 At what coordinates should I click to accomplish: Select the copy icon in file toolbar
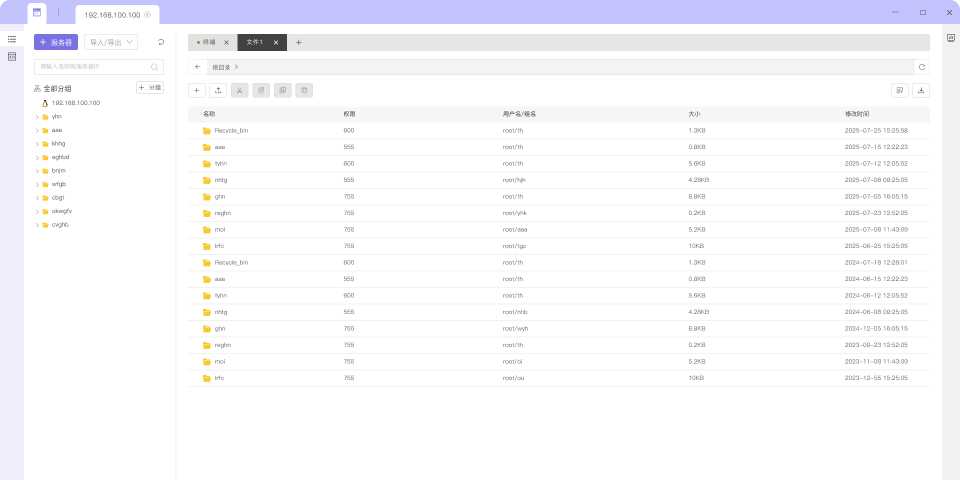tap(261, 91)
